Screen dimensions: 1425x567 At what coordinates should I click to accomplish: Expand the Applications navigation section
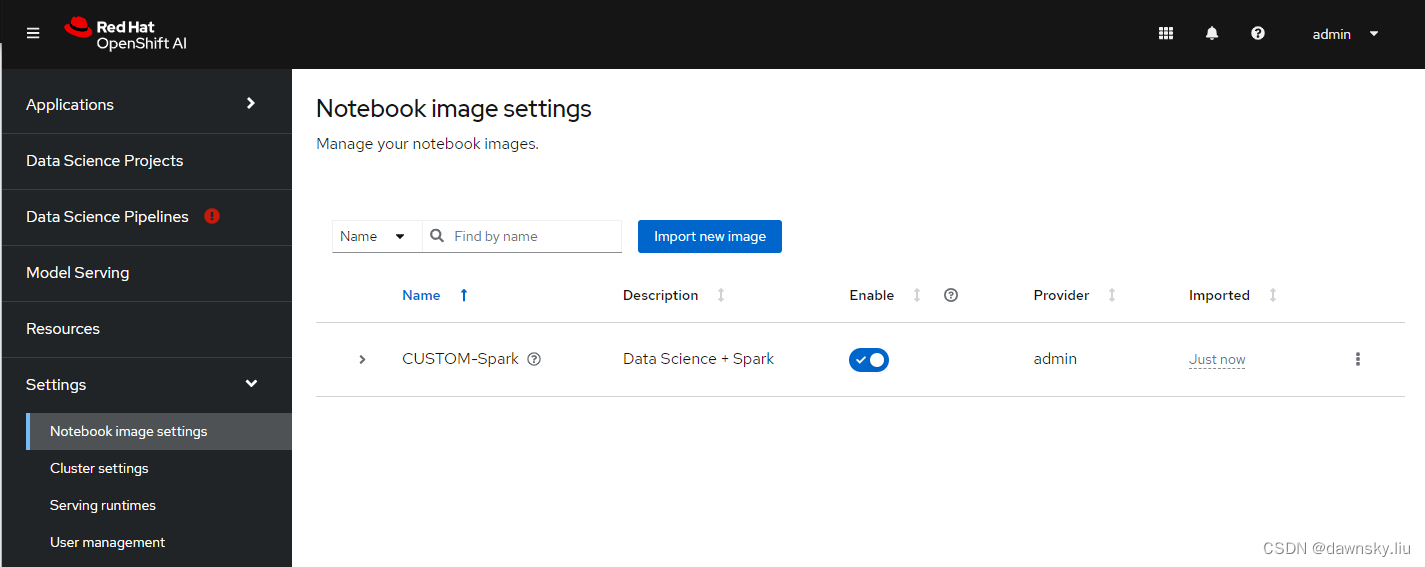click(x=146, y=105)
